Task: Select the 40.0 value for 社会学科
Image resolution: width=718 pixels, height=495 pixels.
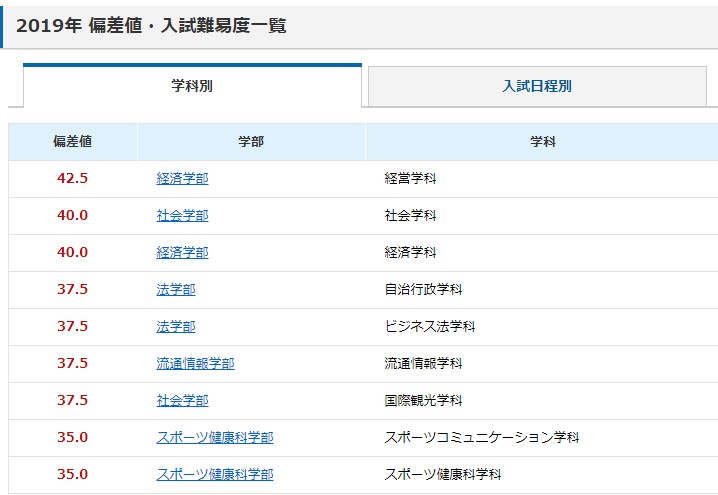Action: pyautogui.click(x=72, y=215)
